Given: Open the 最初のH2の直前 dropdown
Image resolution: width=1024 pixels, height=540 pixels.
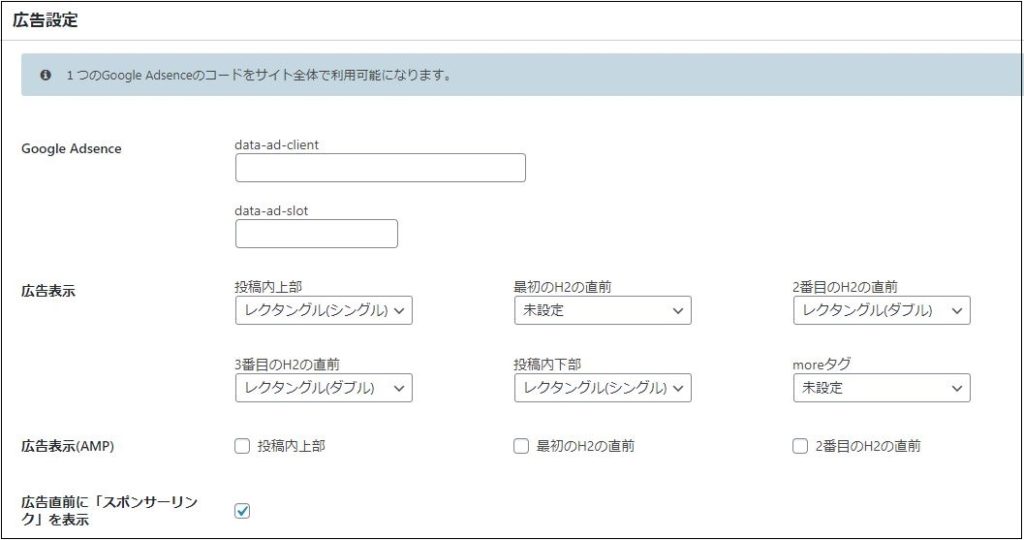Looking at the screenshot, I should coord(602,311).
